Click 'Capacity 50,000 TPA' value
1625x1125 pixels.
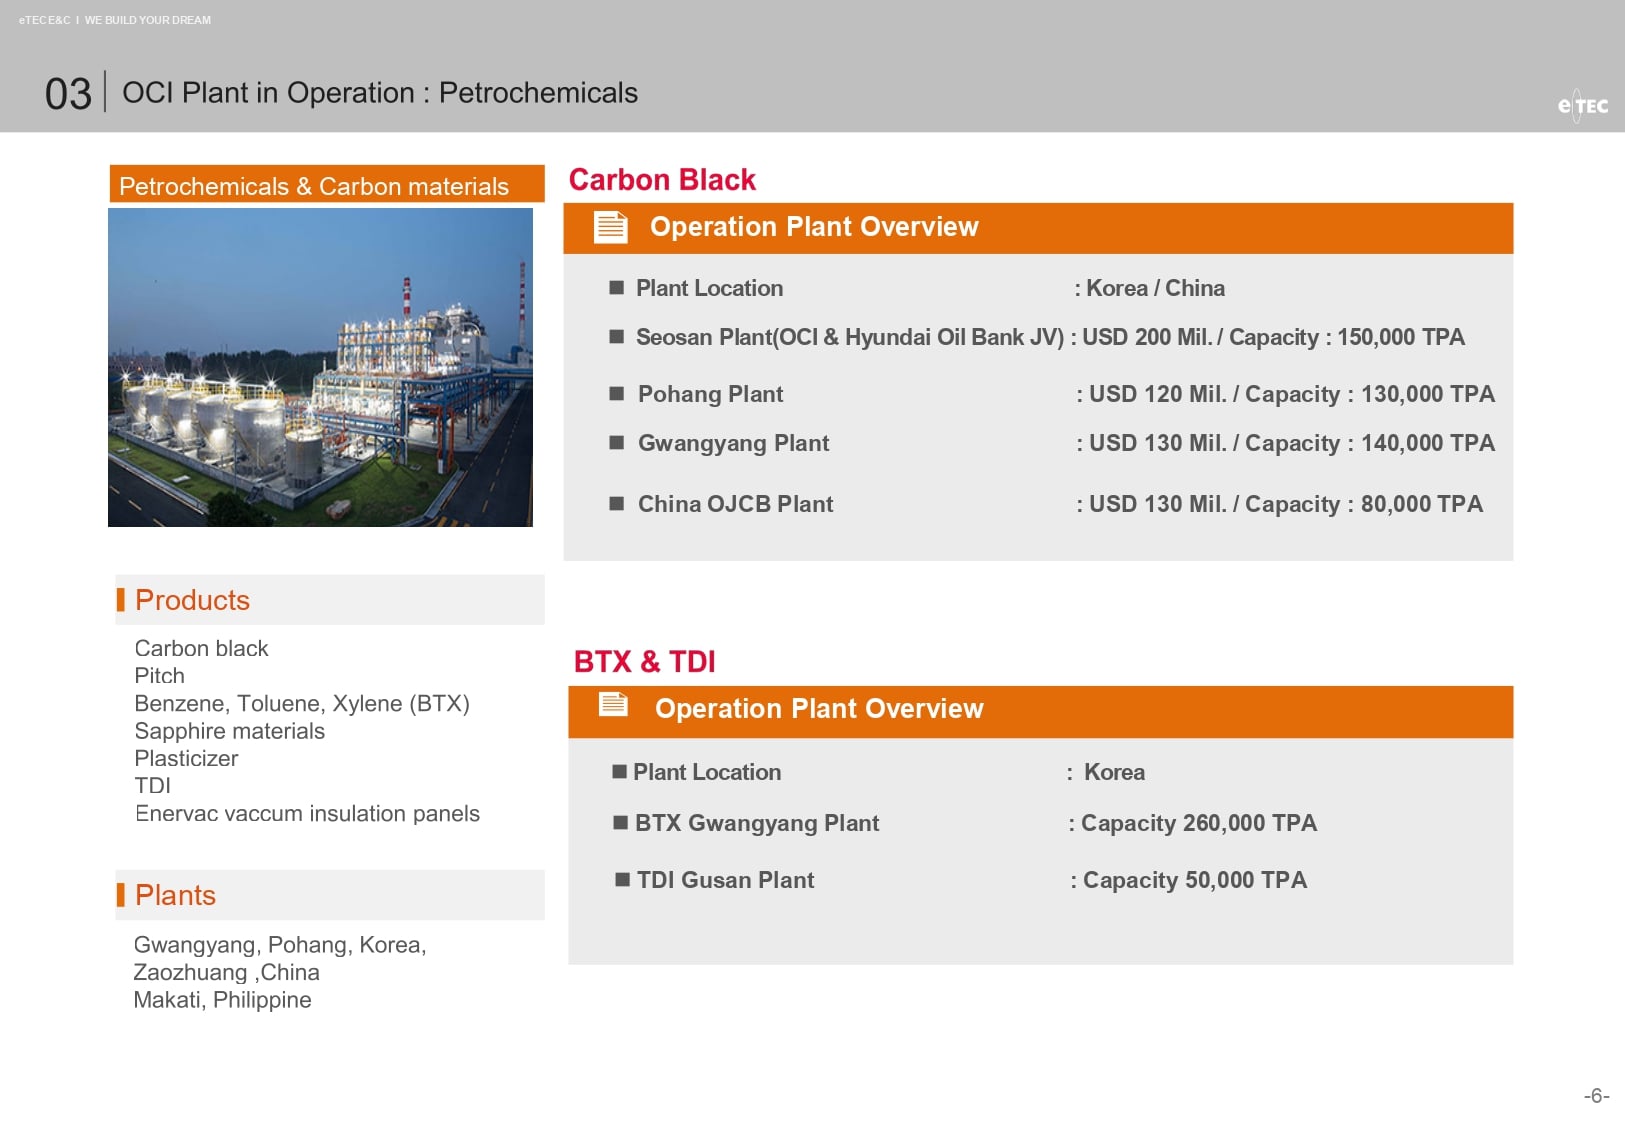(x=1195, y=880)
